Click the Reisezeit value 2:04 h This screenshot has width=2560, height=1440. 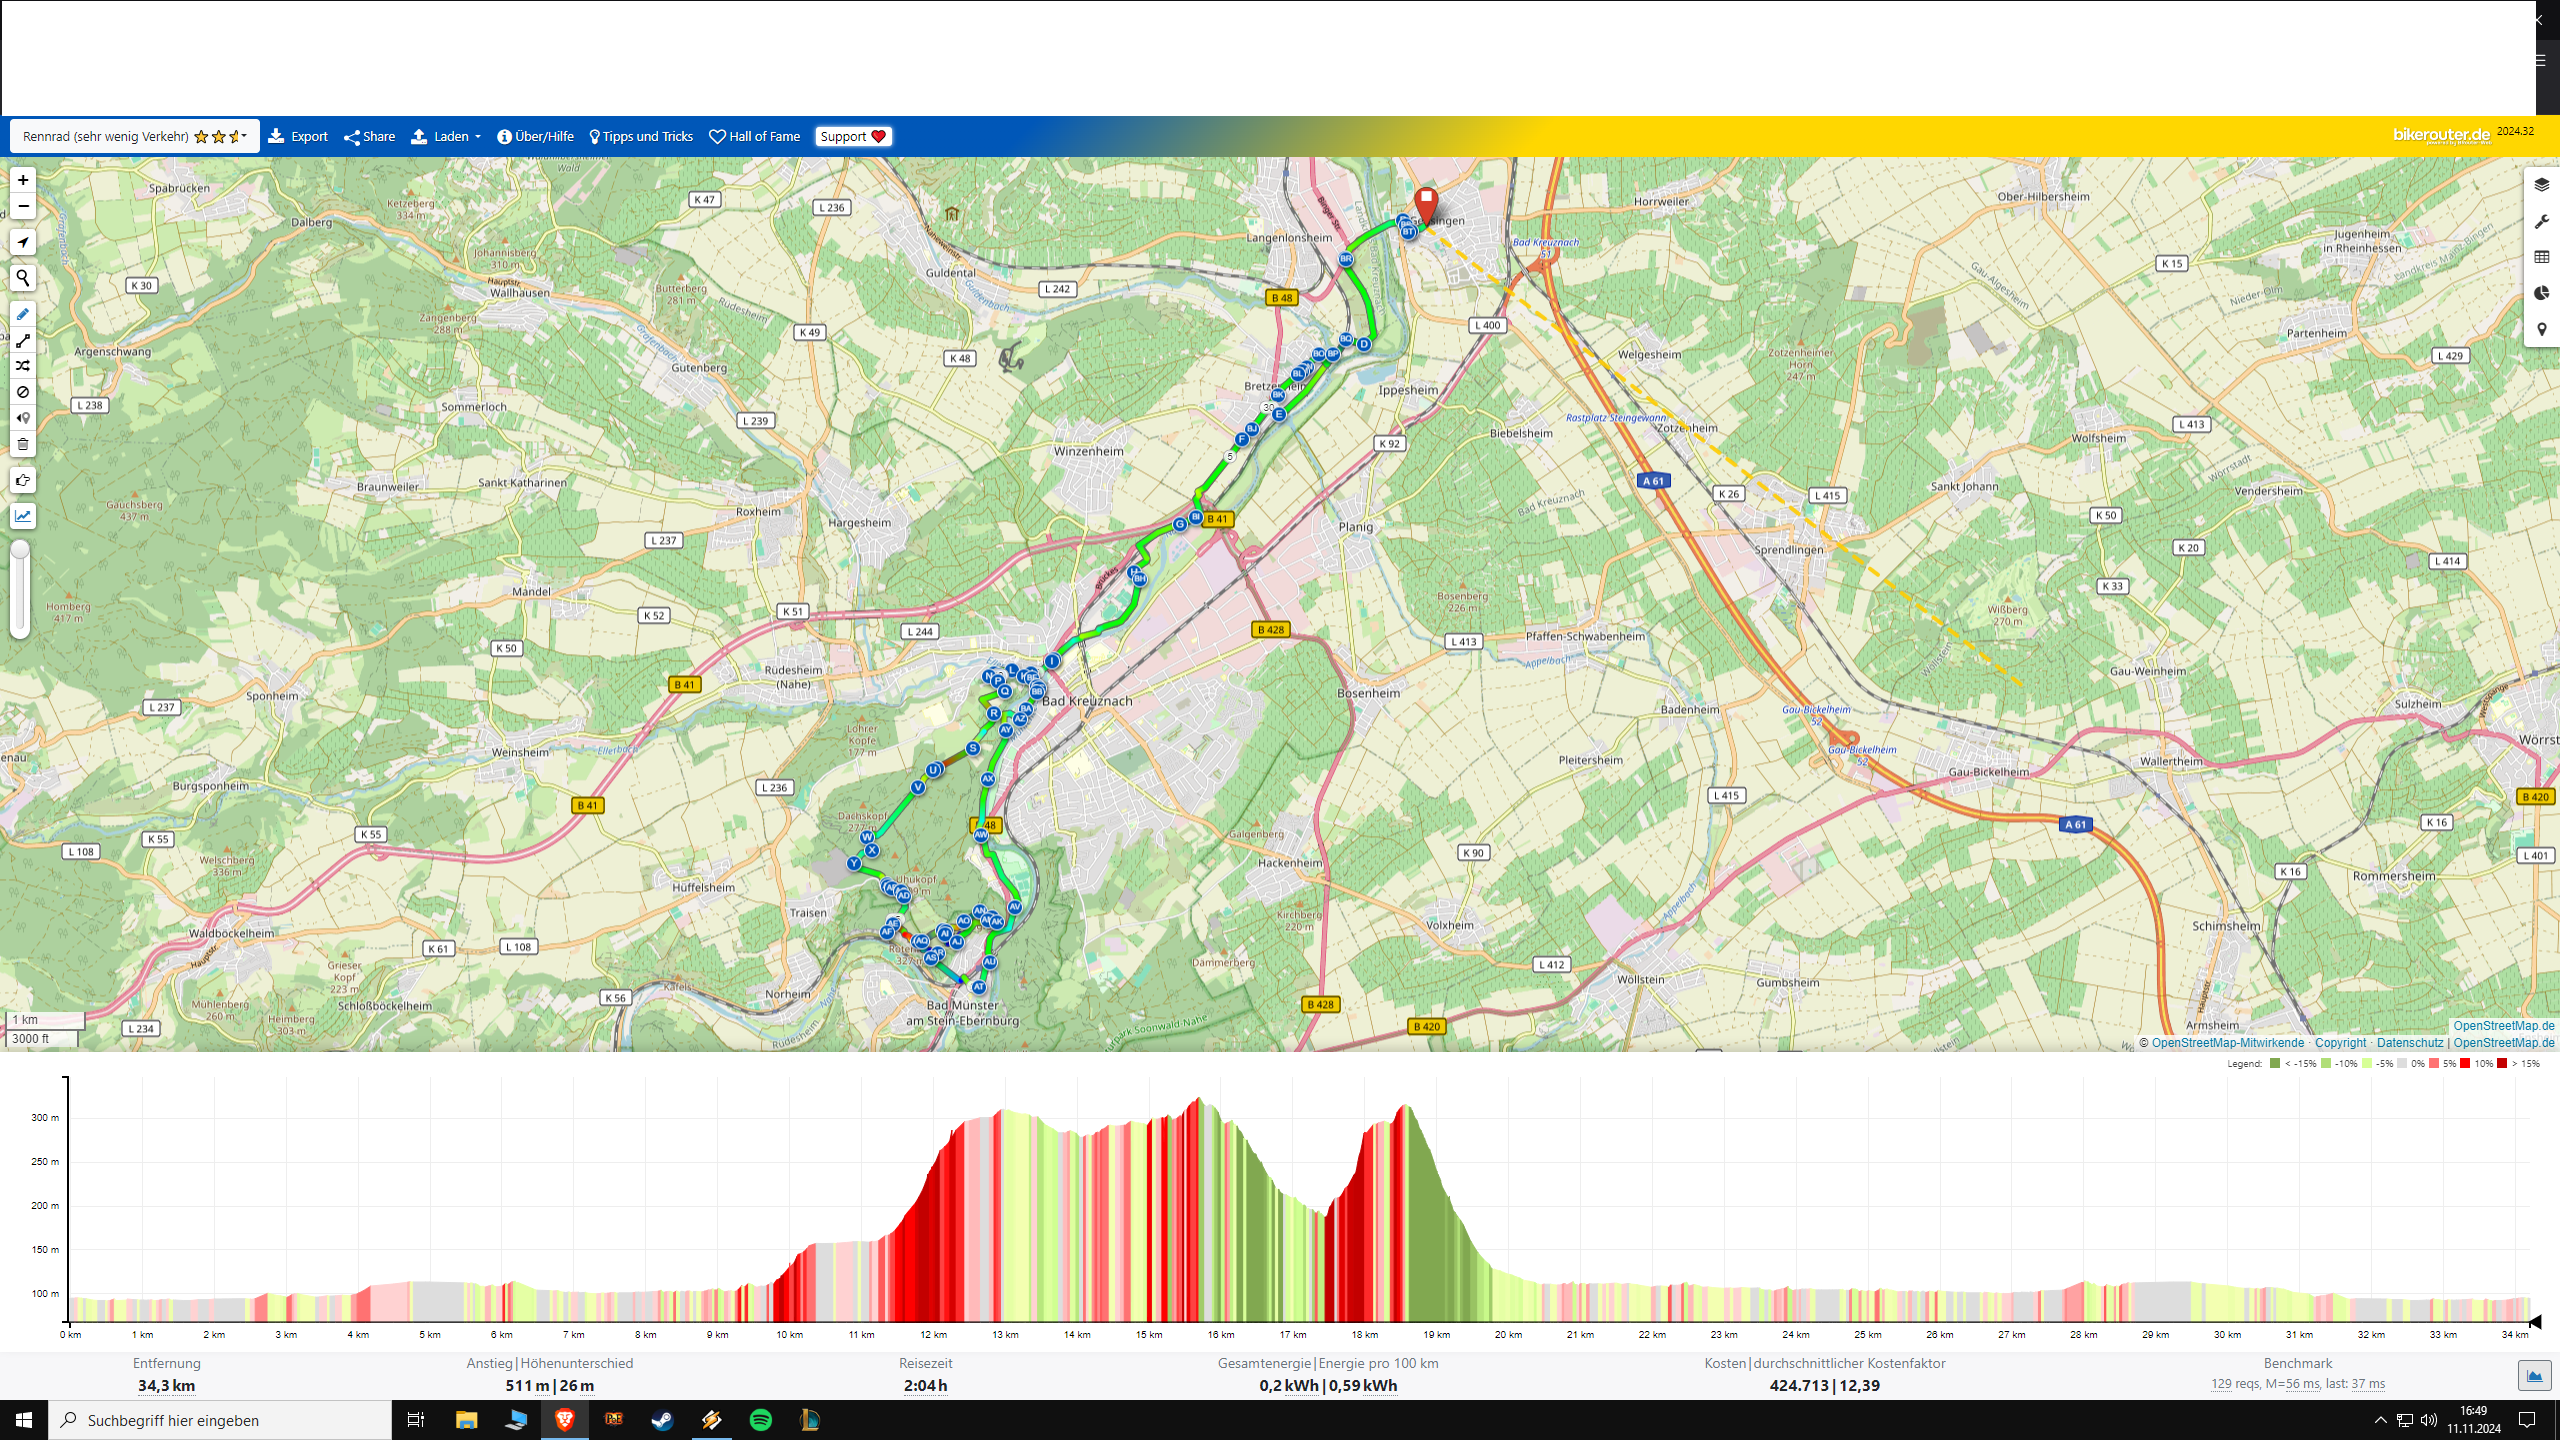[x=925, y=1386]
